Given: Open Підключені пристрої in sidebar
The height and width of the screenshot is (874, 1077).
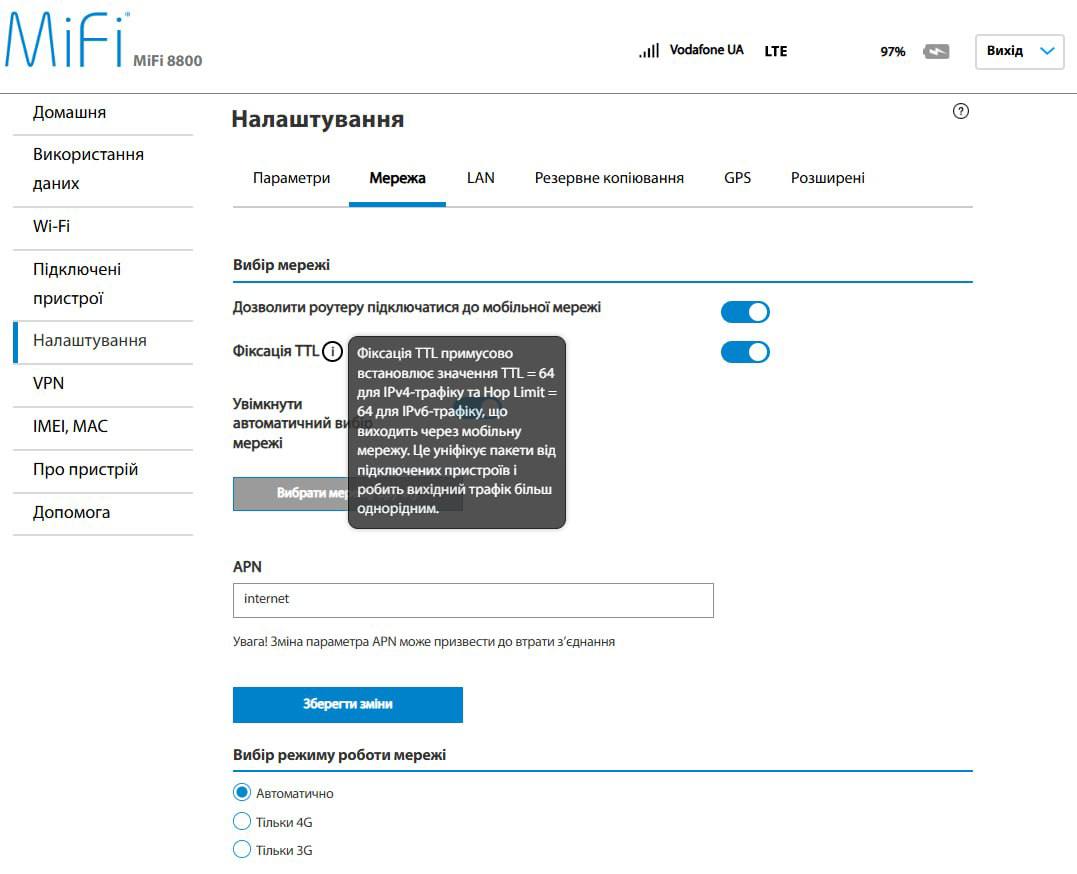Looking at the screenshot, I should pos(103,284).
